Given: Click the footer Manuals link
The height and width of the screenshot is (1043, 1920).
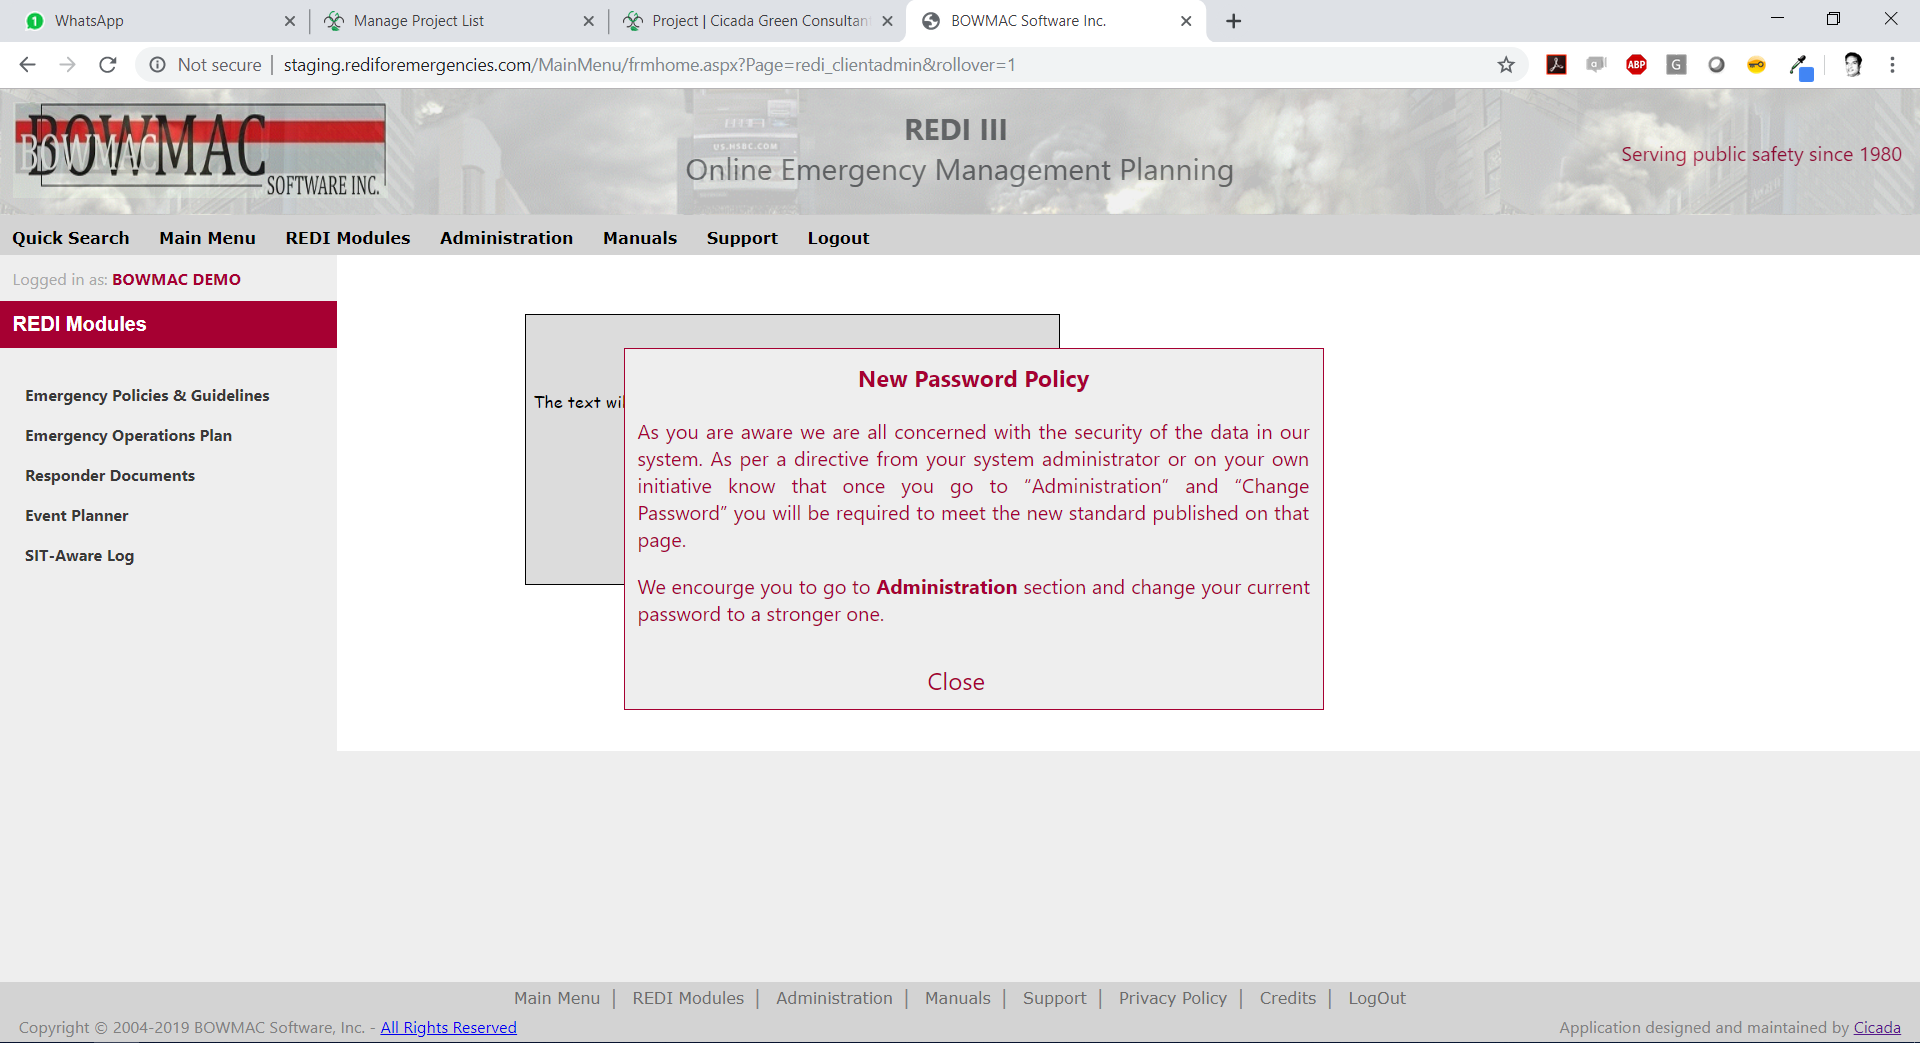Looking at the screenshot, I should [957, 998].
